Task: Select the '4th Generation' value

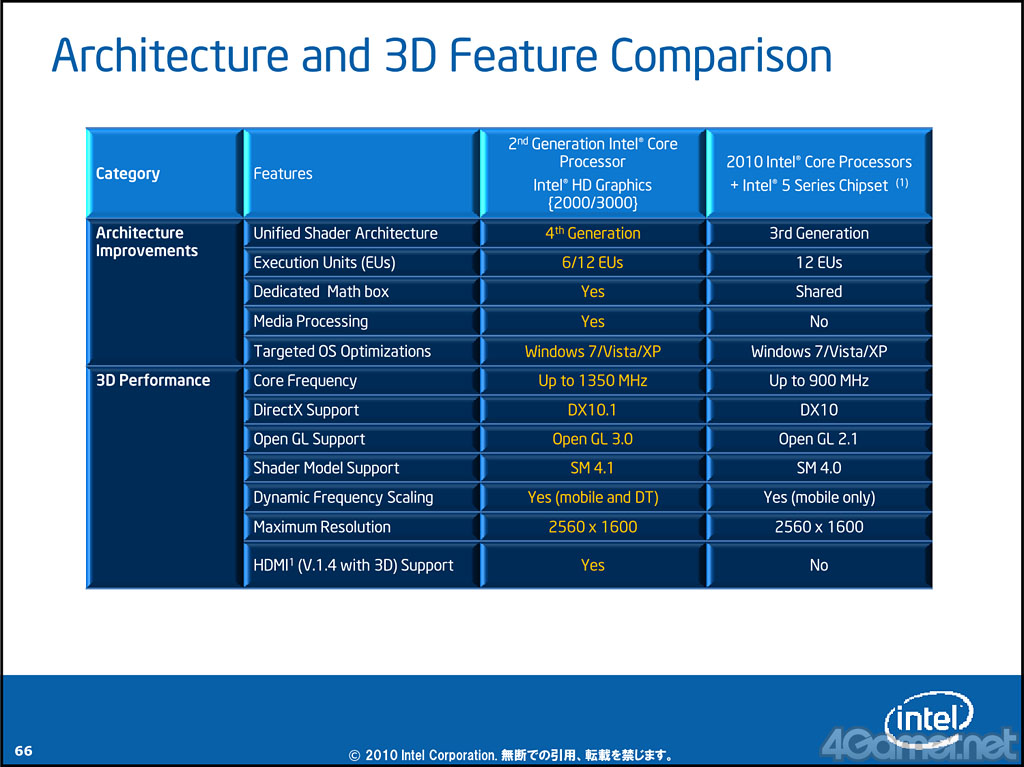Action: click(593, 233)
